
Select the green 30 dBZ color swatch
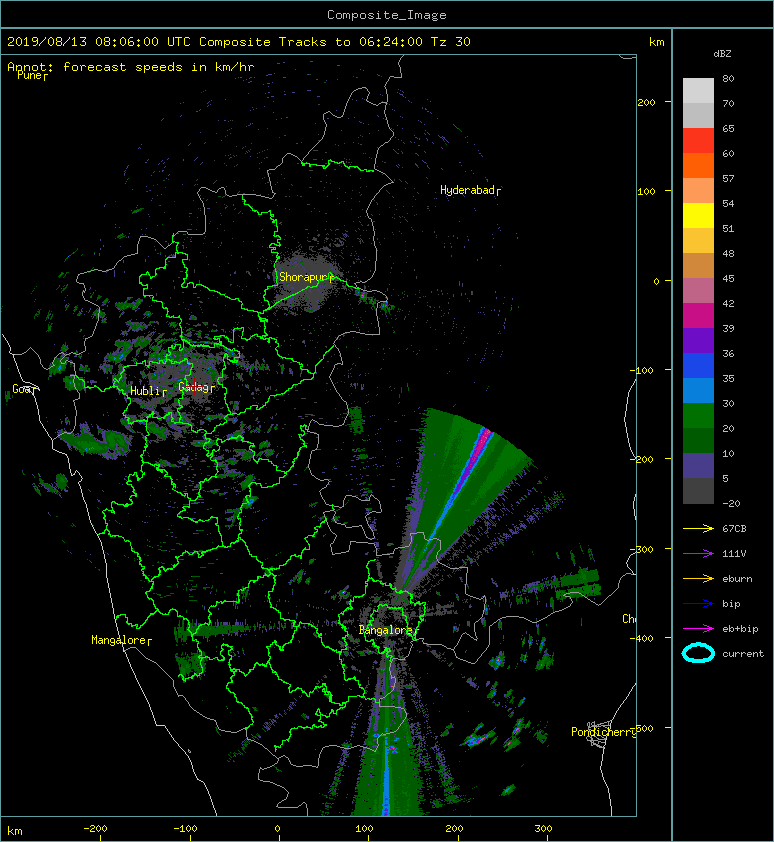tap(698, 416)
